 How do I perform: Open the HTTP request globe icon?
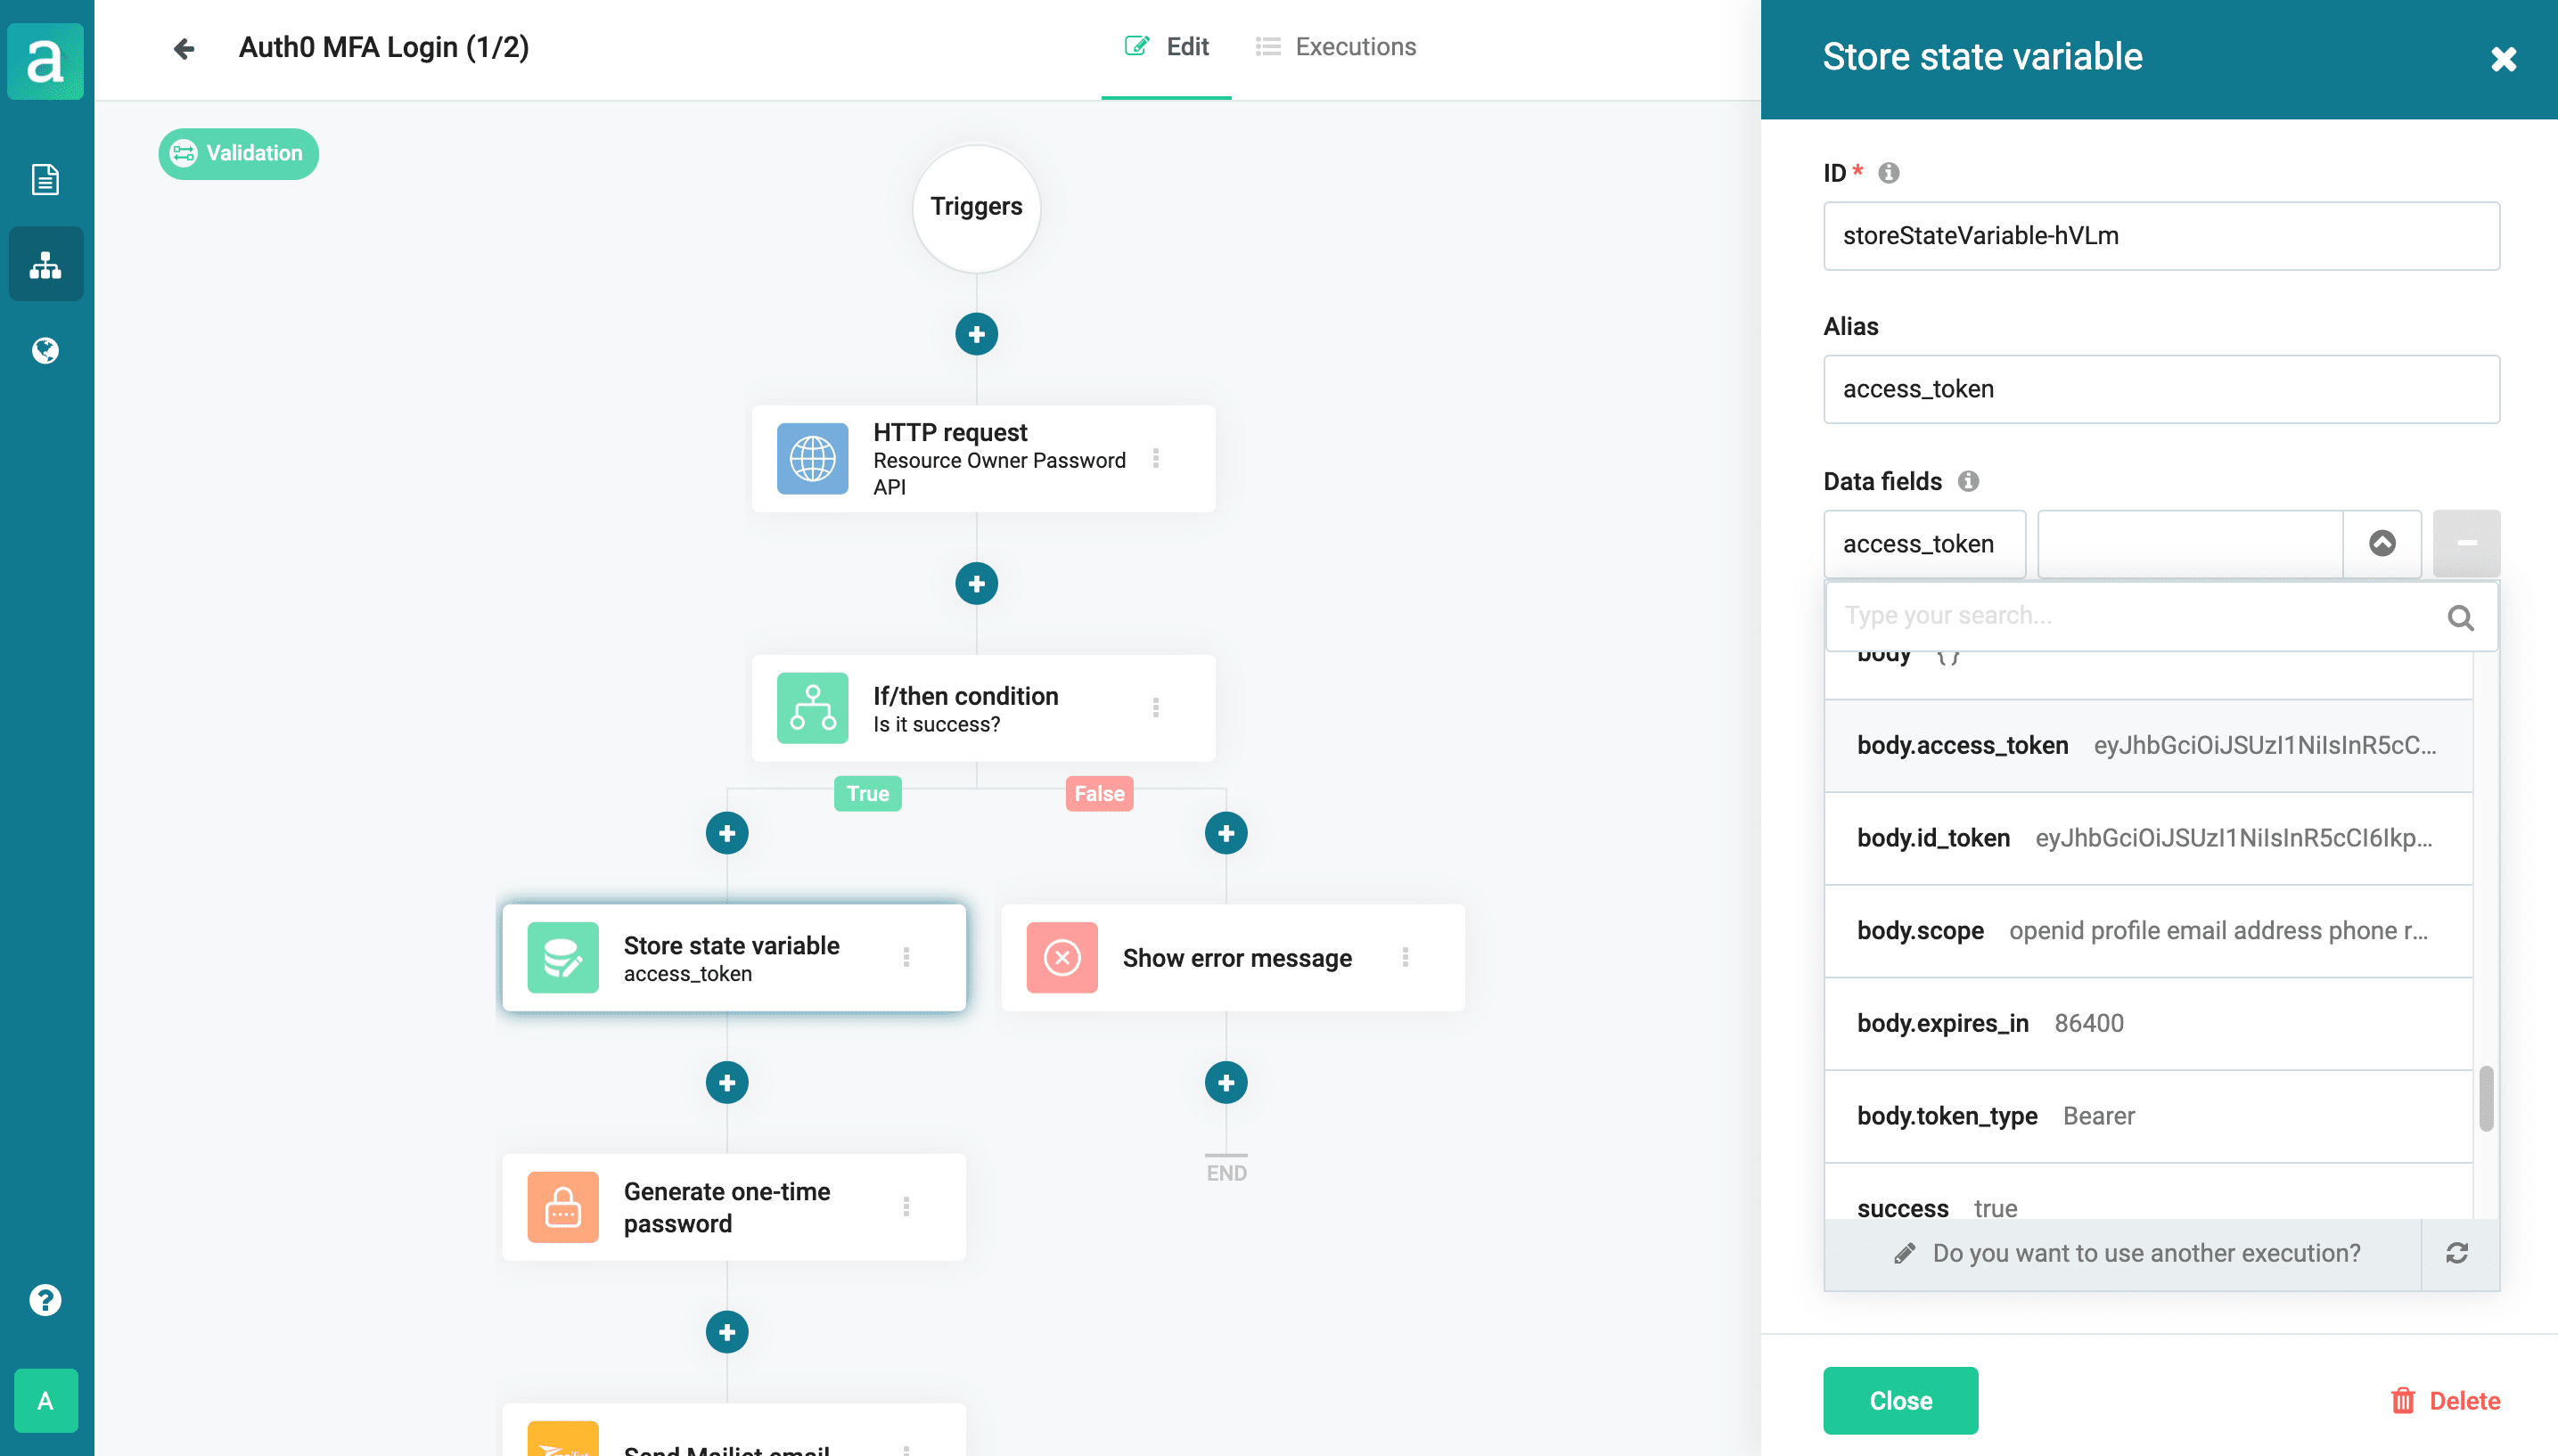pyautogui.click(x=813, y=459)
